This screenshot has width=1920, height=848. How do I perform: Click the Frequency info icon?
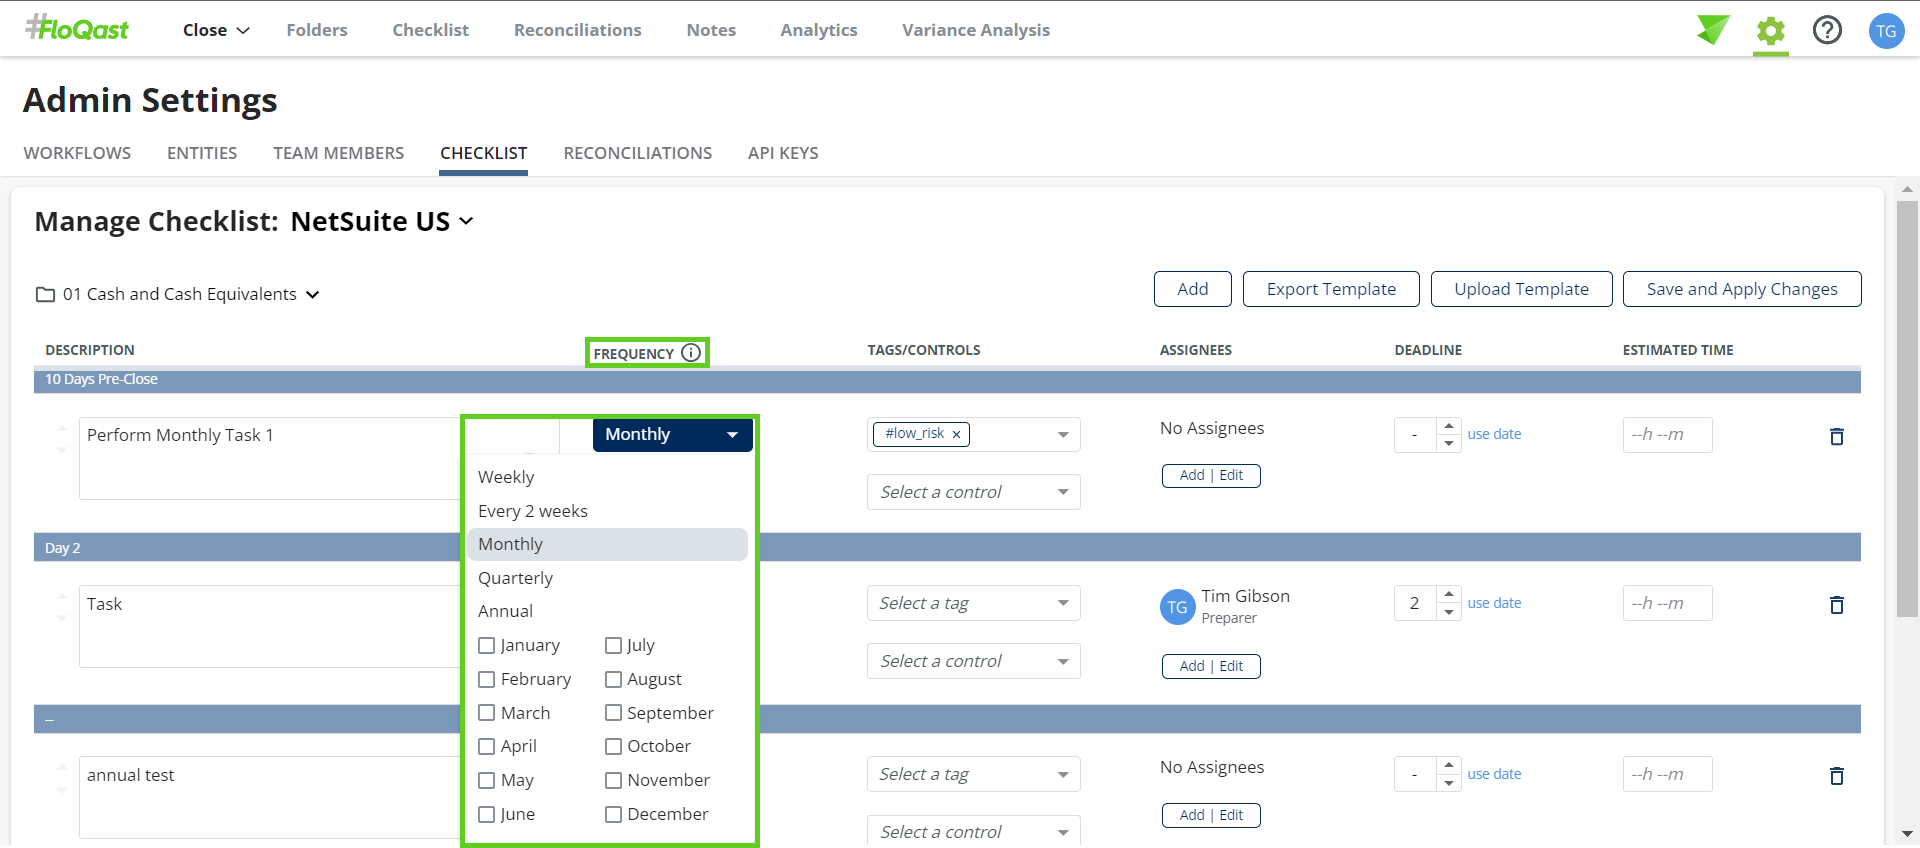coord(691,353)
